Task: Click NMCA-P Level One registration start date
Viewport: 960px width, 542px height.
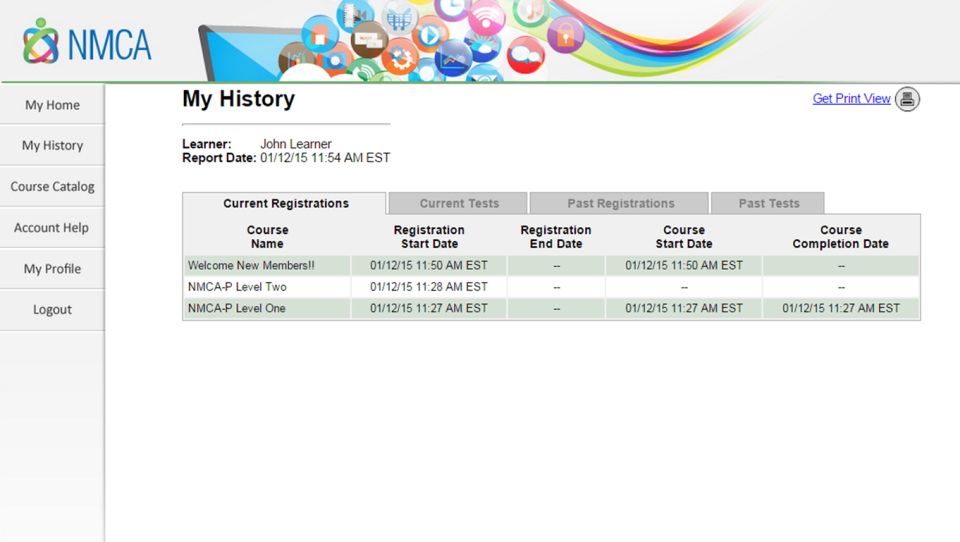Action: [x=429, y=308]
